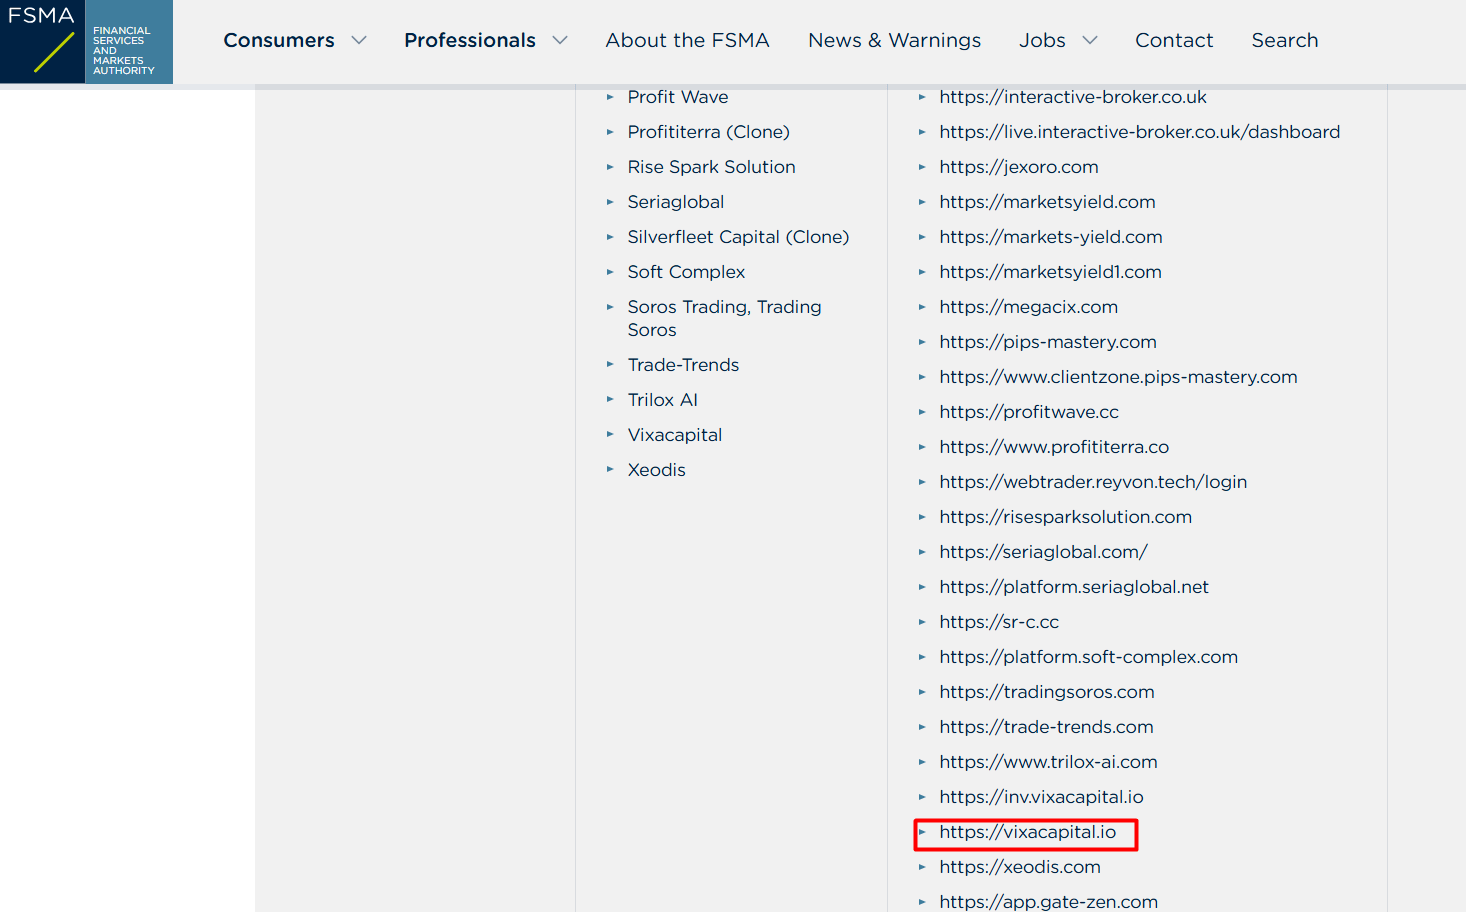This screenshot has width=1466, height=912.
Task: Select Rise Spark Solution entry
Action: click(711, 167)
